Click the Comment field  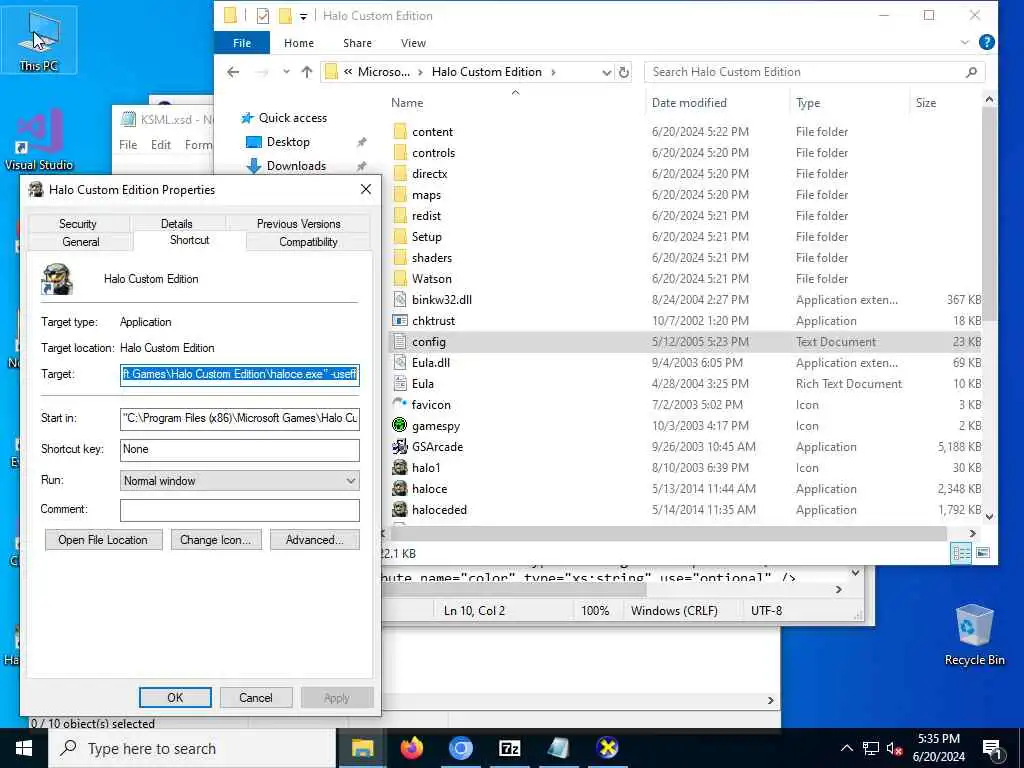pos(240,509)
